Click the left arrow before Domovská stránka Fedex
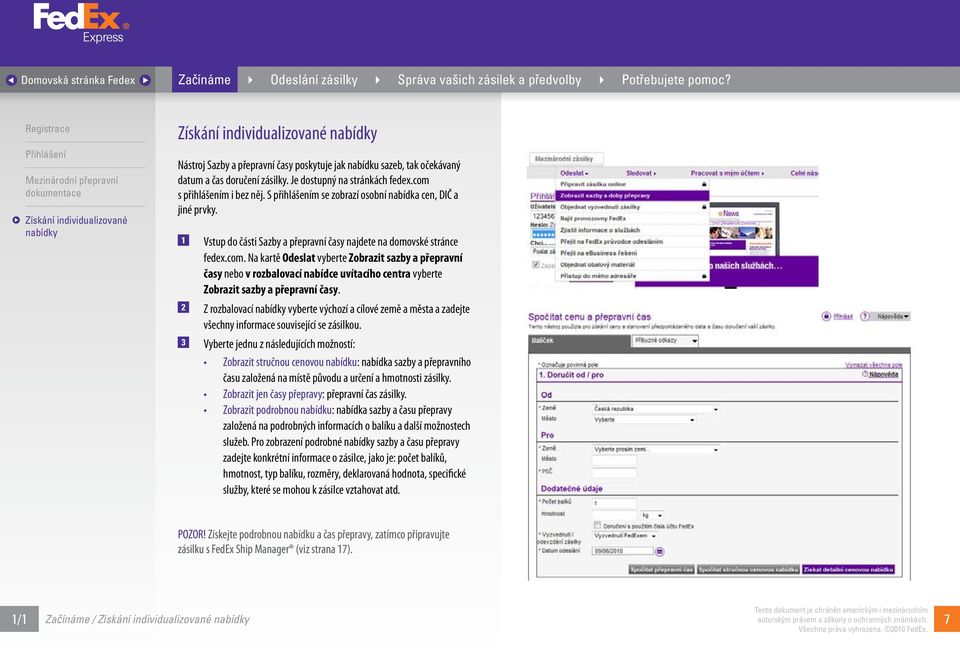 (x=11, y=80)
